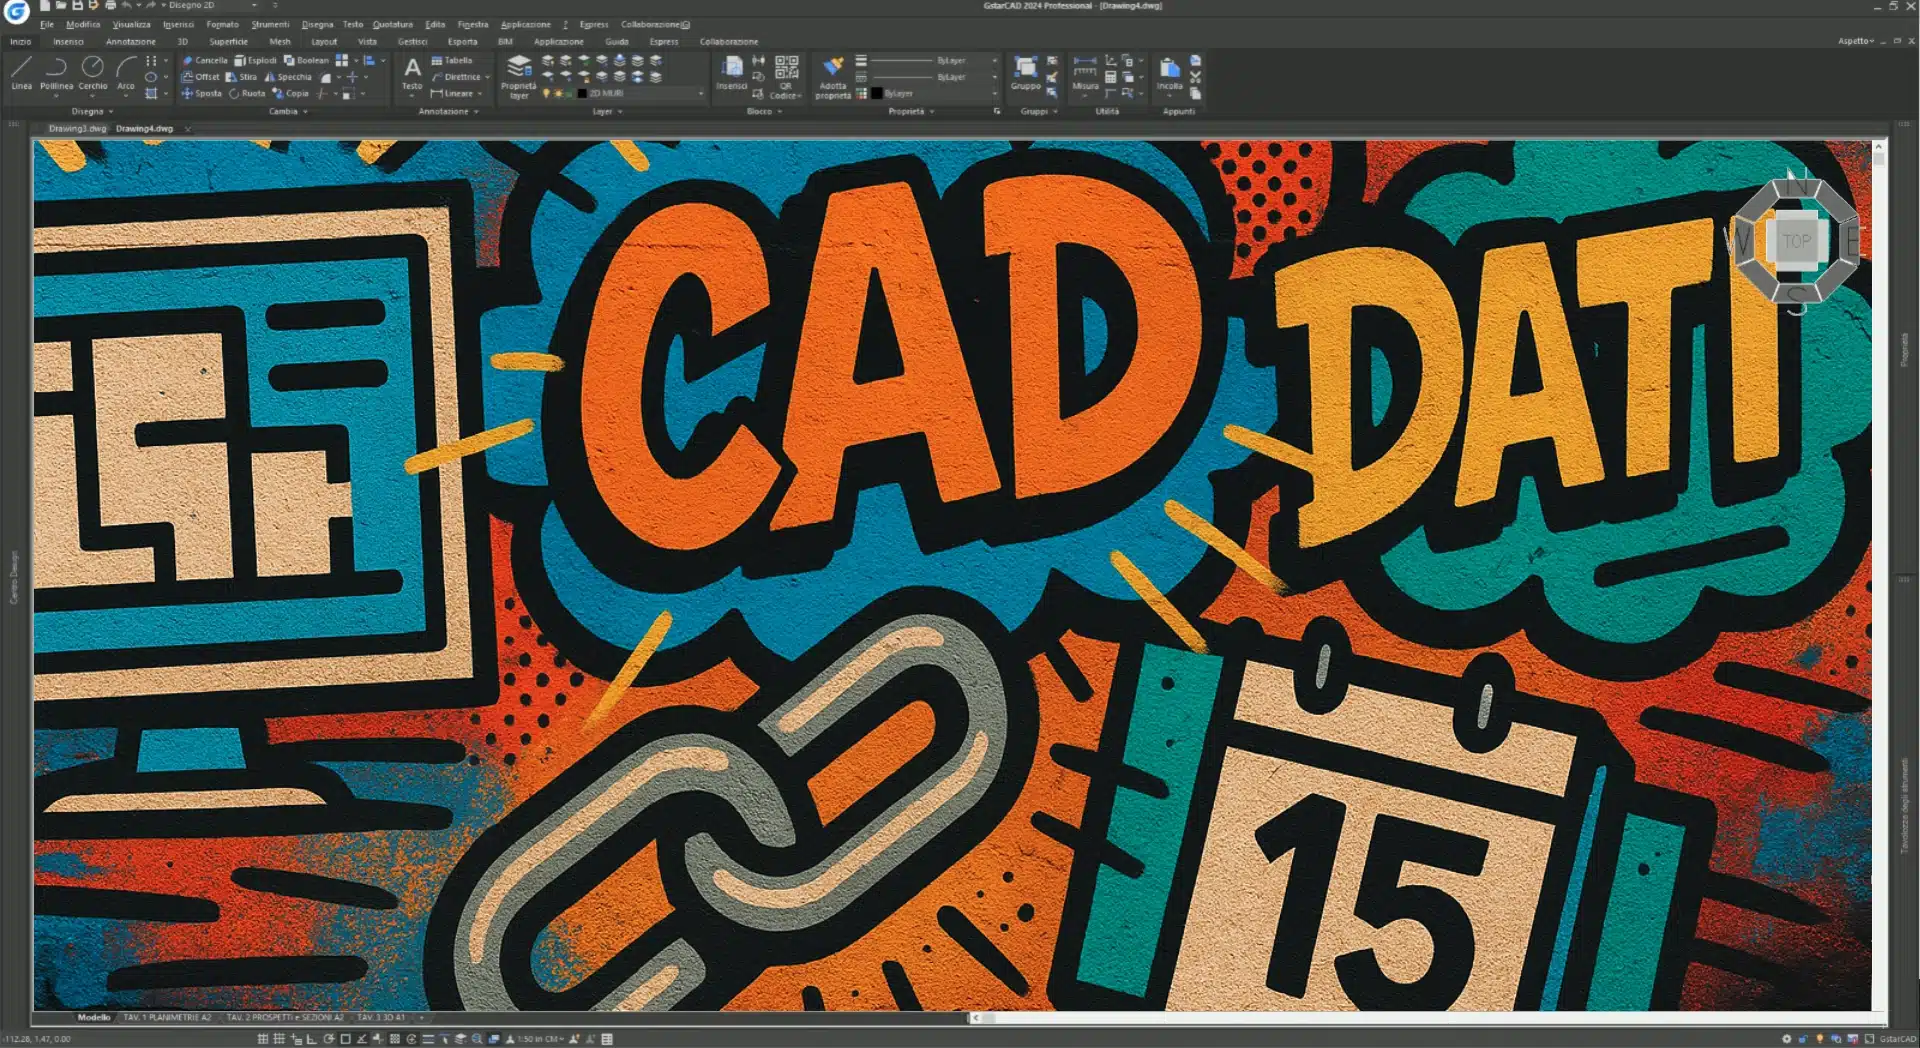Screen dimensions: 1920x1048
Task: Click the black 2D MURI layer color swatch
Action: (582, 93)
